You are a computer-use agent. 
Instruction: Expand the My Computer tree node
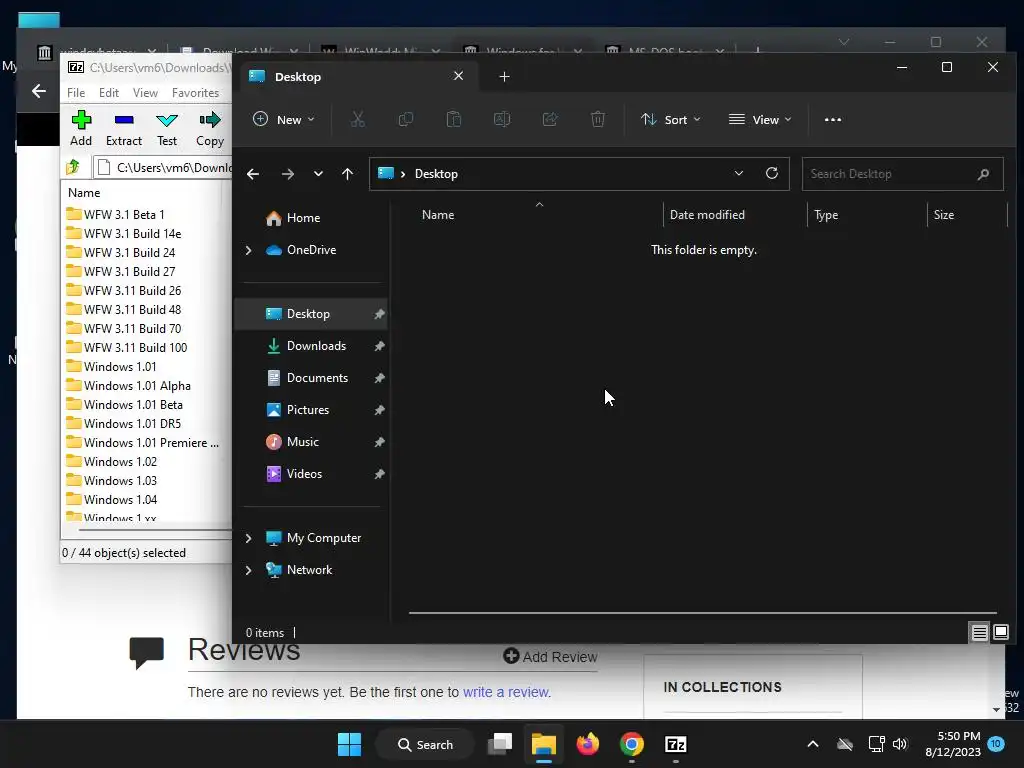coord(248,538)
